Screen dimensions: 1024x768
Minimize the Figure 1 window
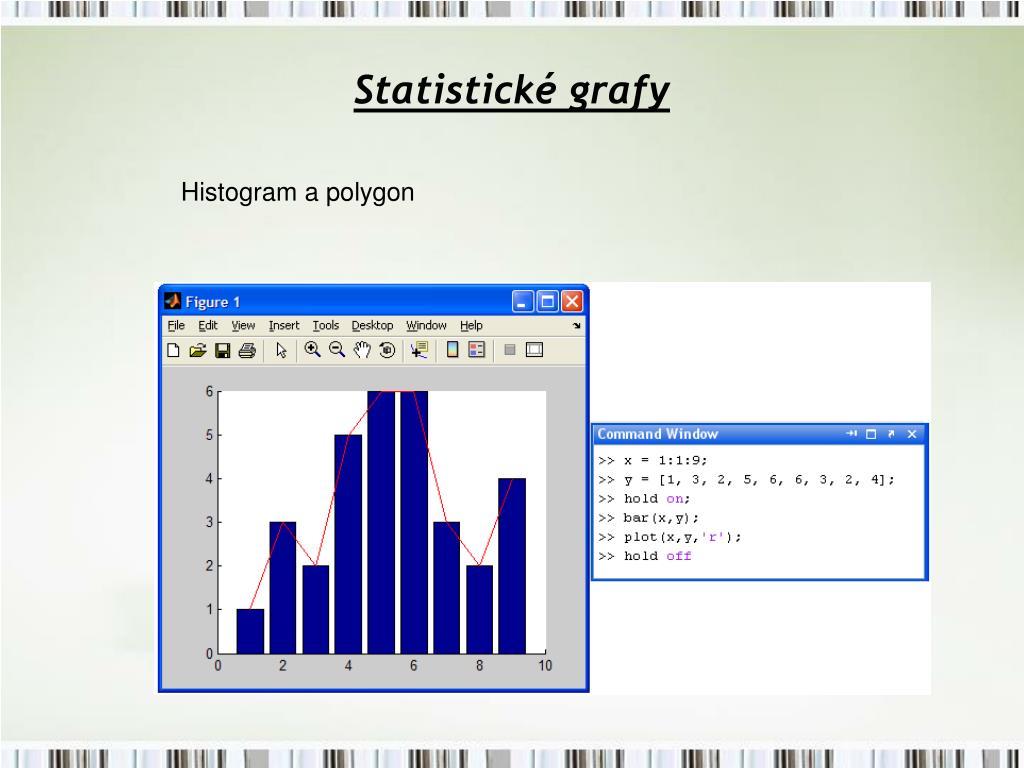[x=522, y=301]
